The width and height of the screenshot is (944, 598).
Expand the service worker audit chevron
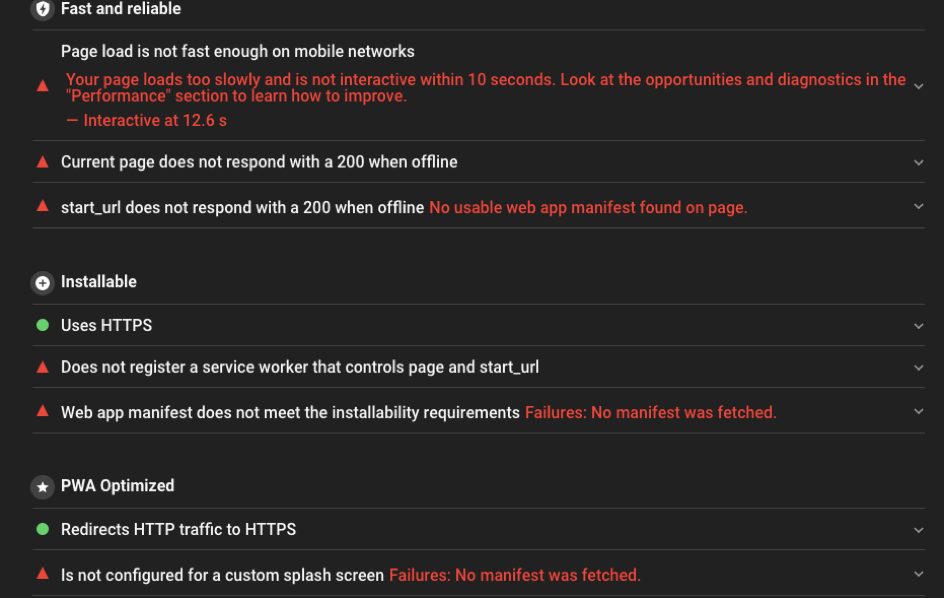point(918,367)
